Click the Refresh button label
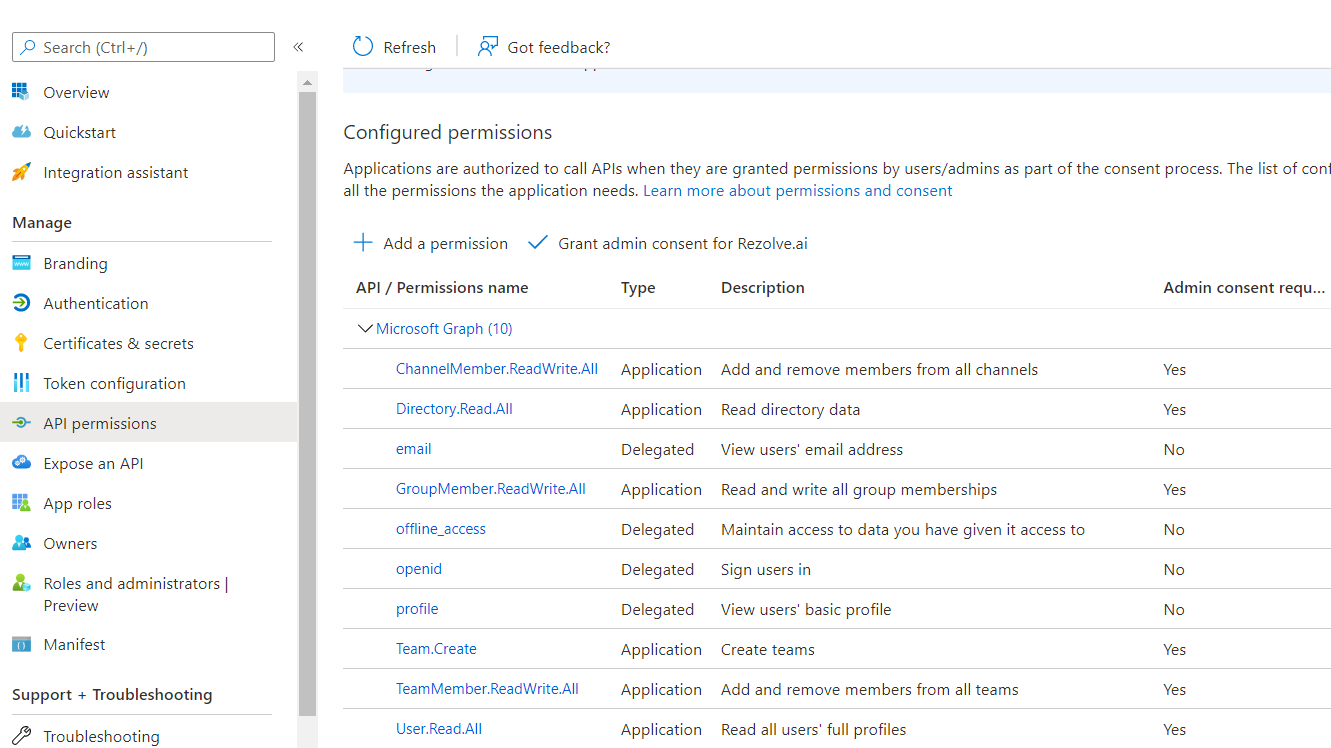The width and height of the screenshot is (1331, 748). click(409, 47)
